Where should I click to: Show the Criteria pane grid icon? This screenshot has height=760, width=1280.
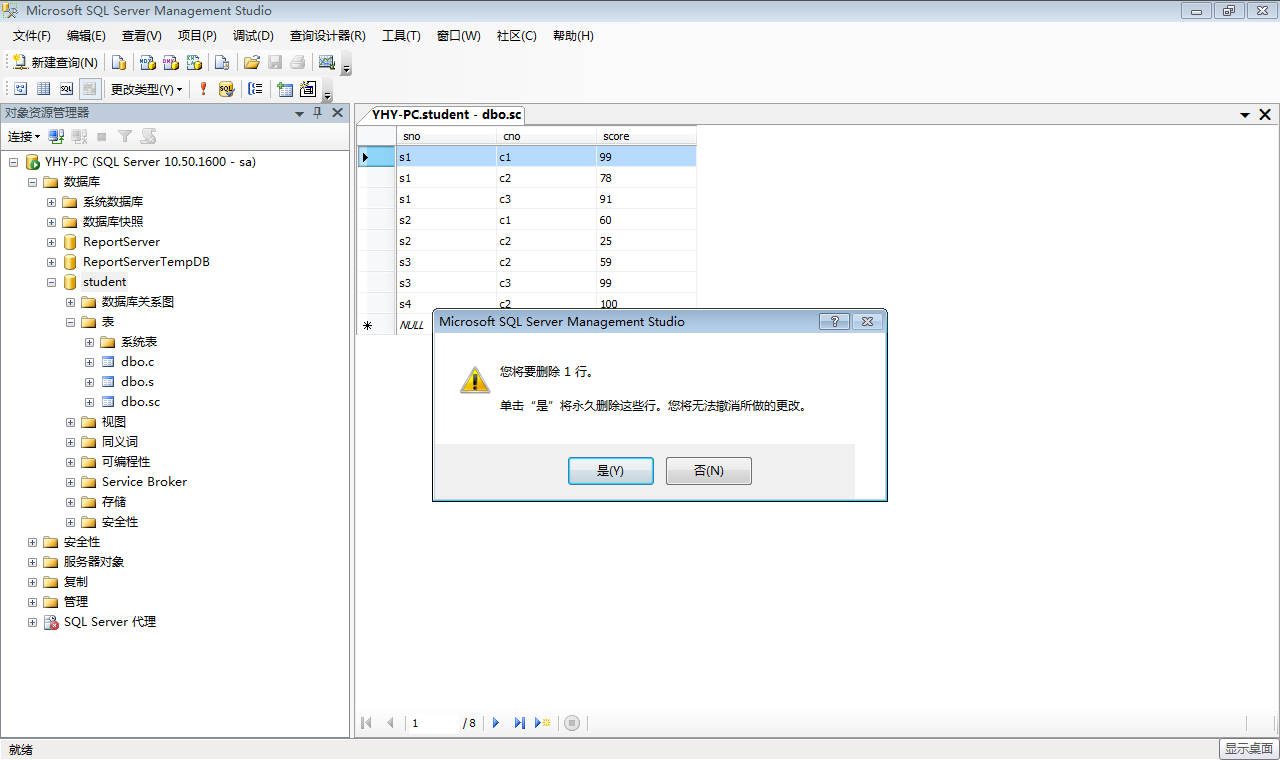coord(43,89)
